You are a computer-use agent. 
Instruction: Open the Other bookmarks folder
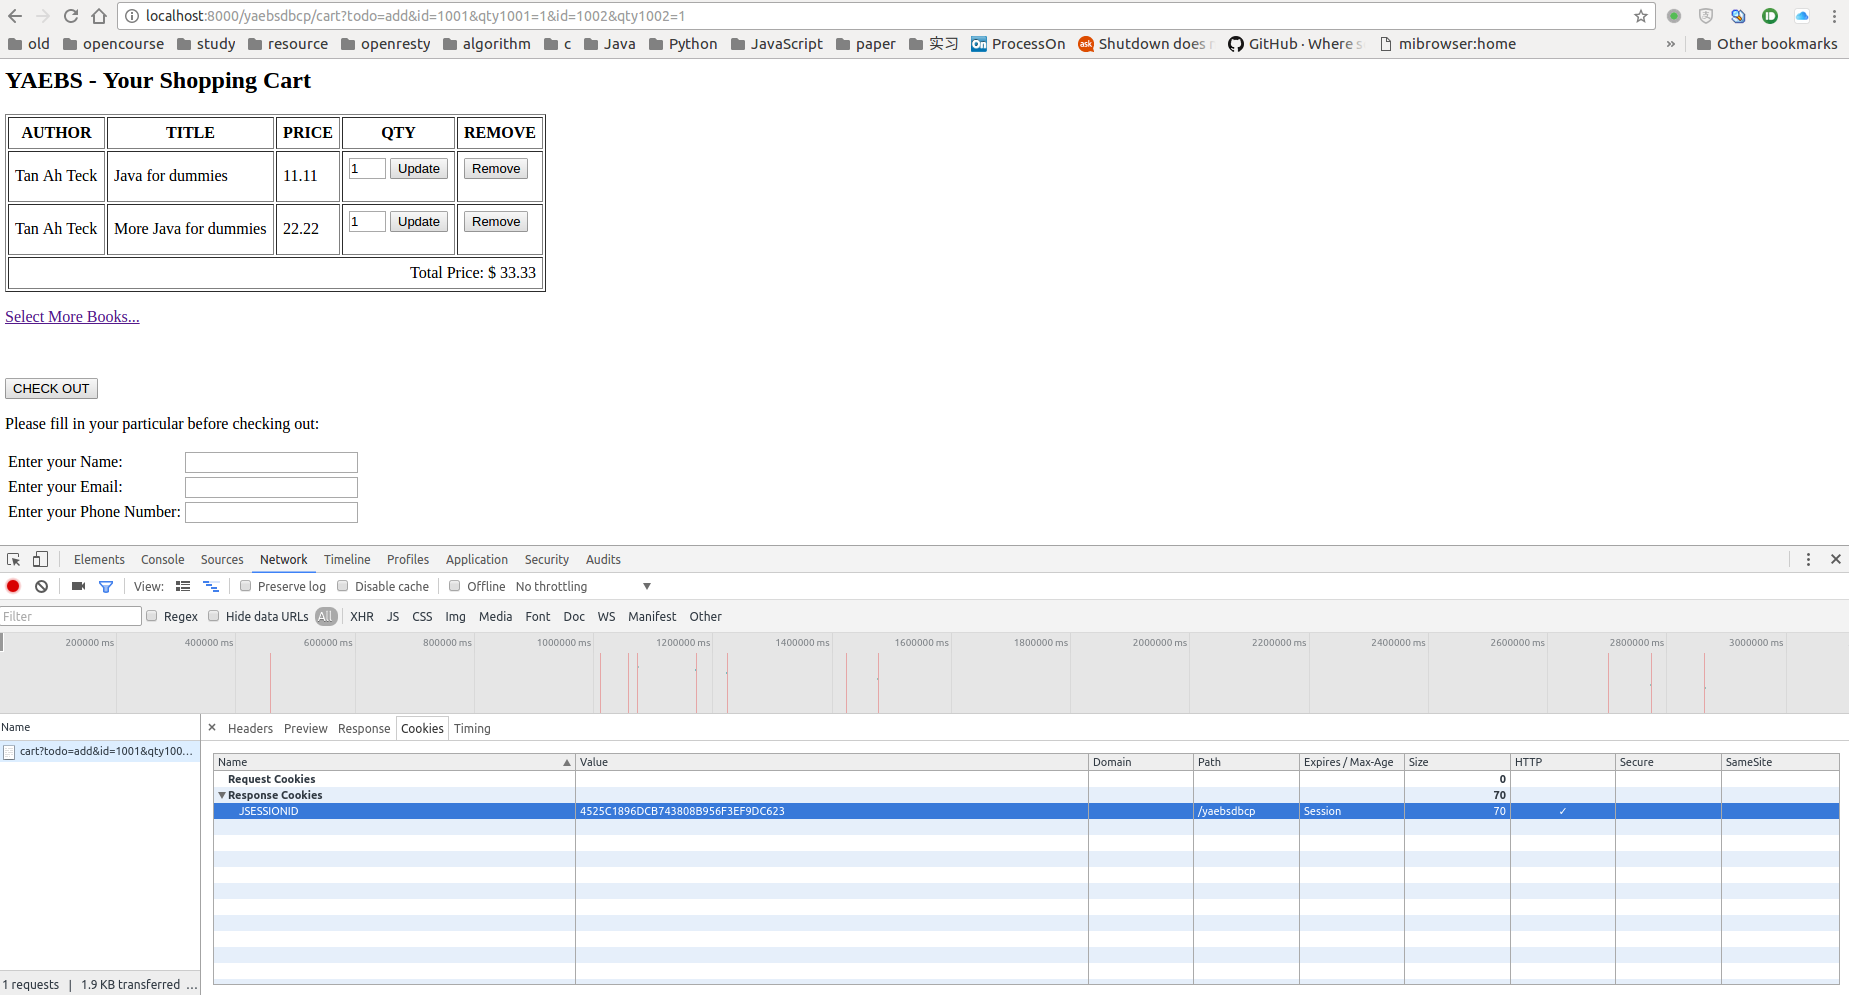(1767, 44)
